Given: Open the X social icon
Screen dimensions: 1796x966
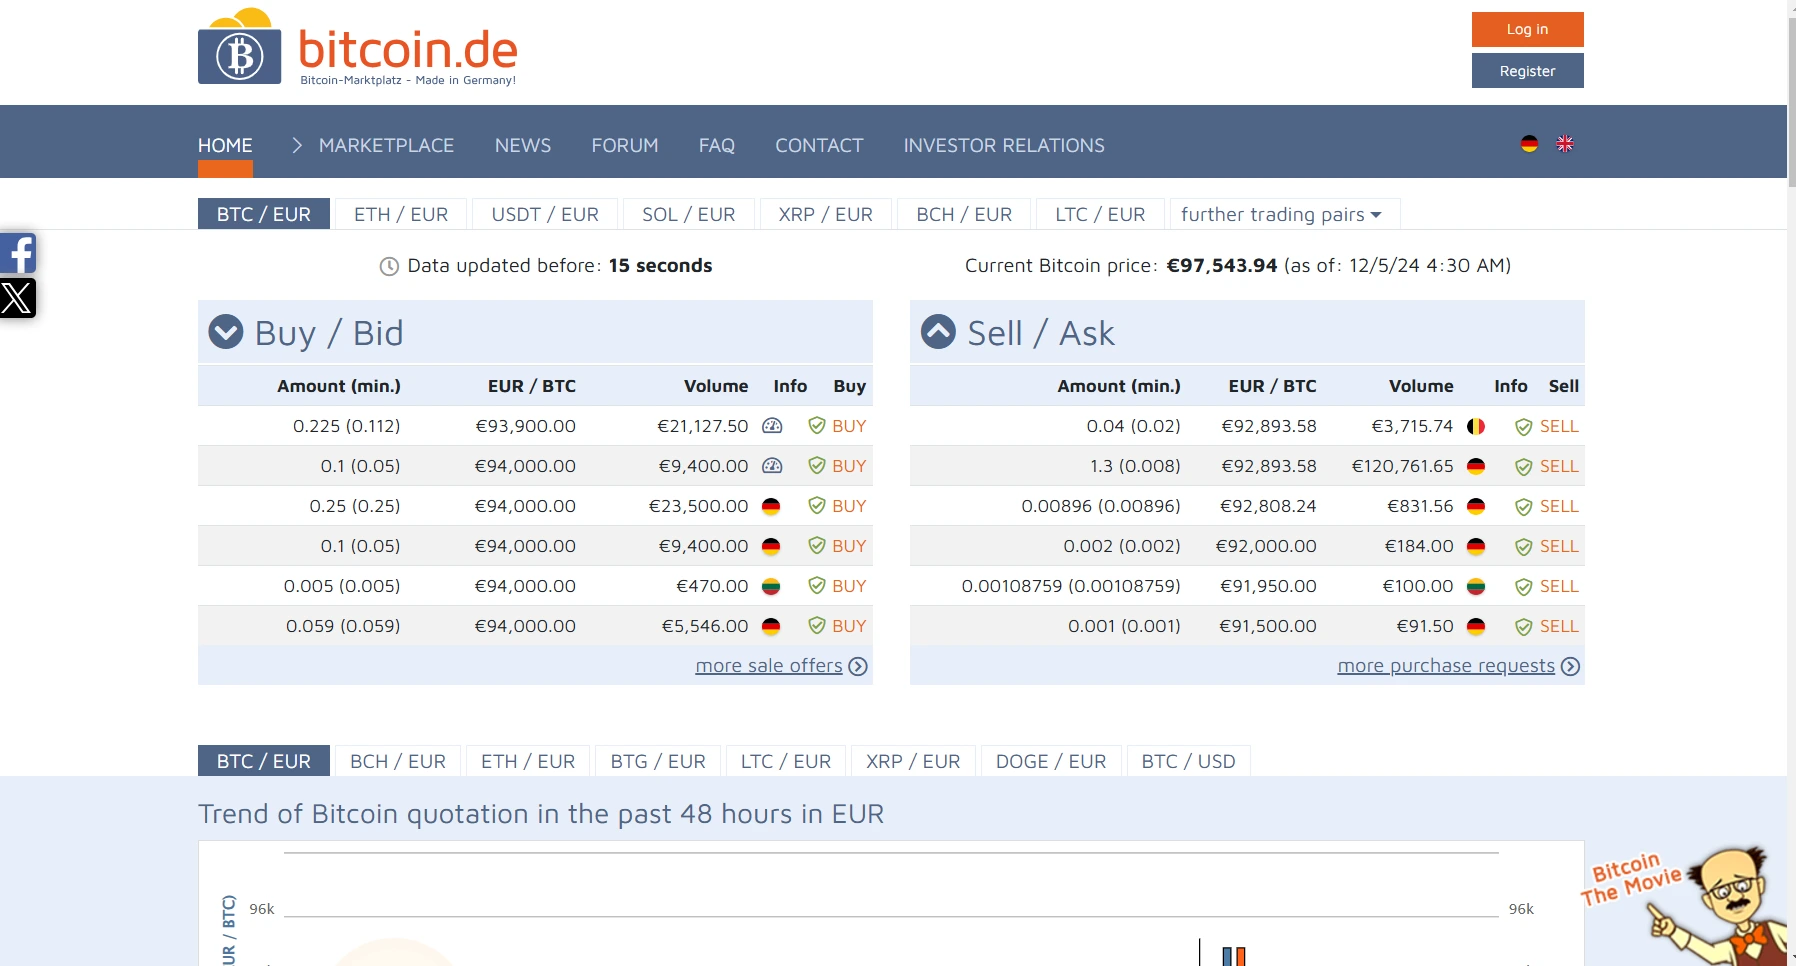Looking at the screenshot, I should coord(18,298).
